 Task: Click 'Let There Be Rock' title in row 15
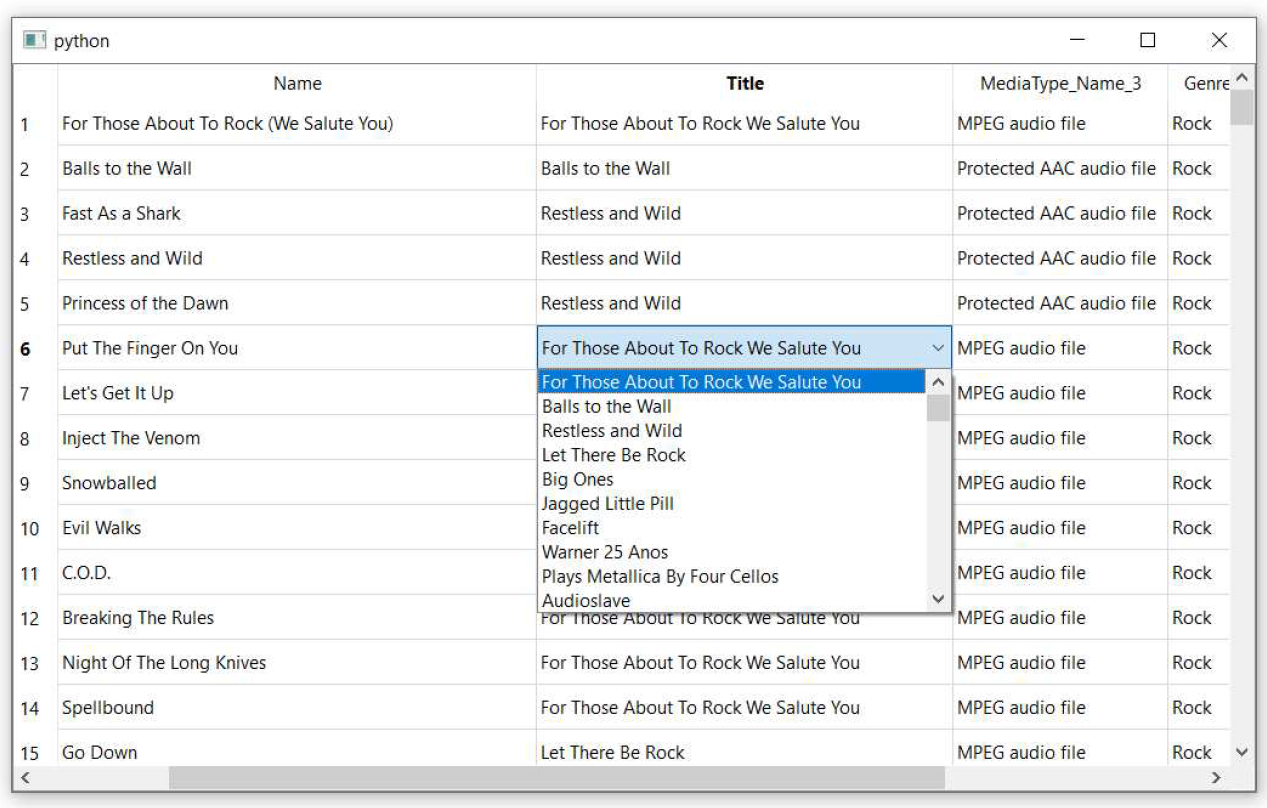744,750
